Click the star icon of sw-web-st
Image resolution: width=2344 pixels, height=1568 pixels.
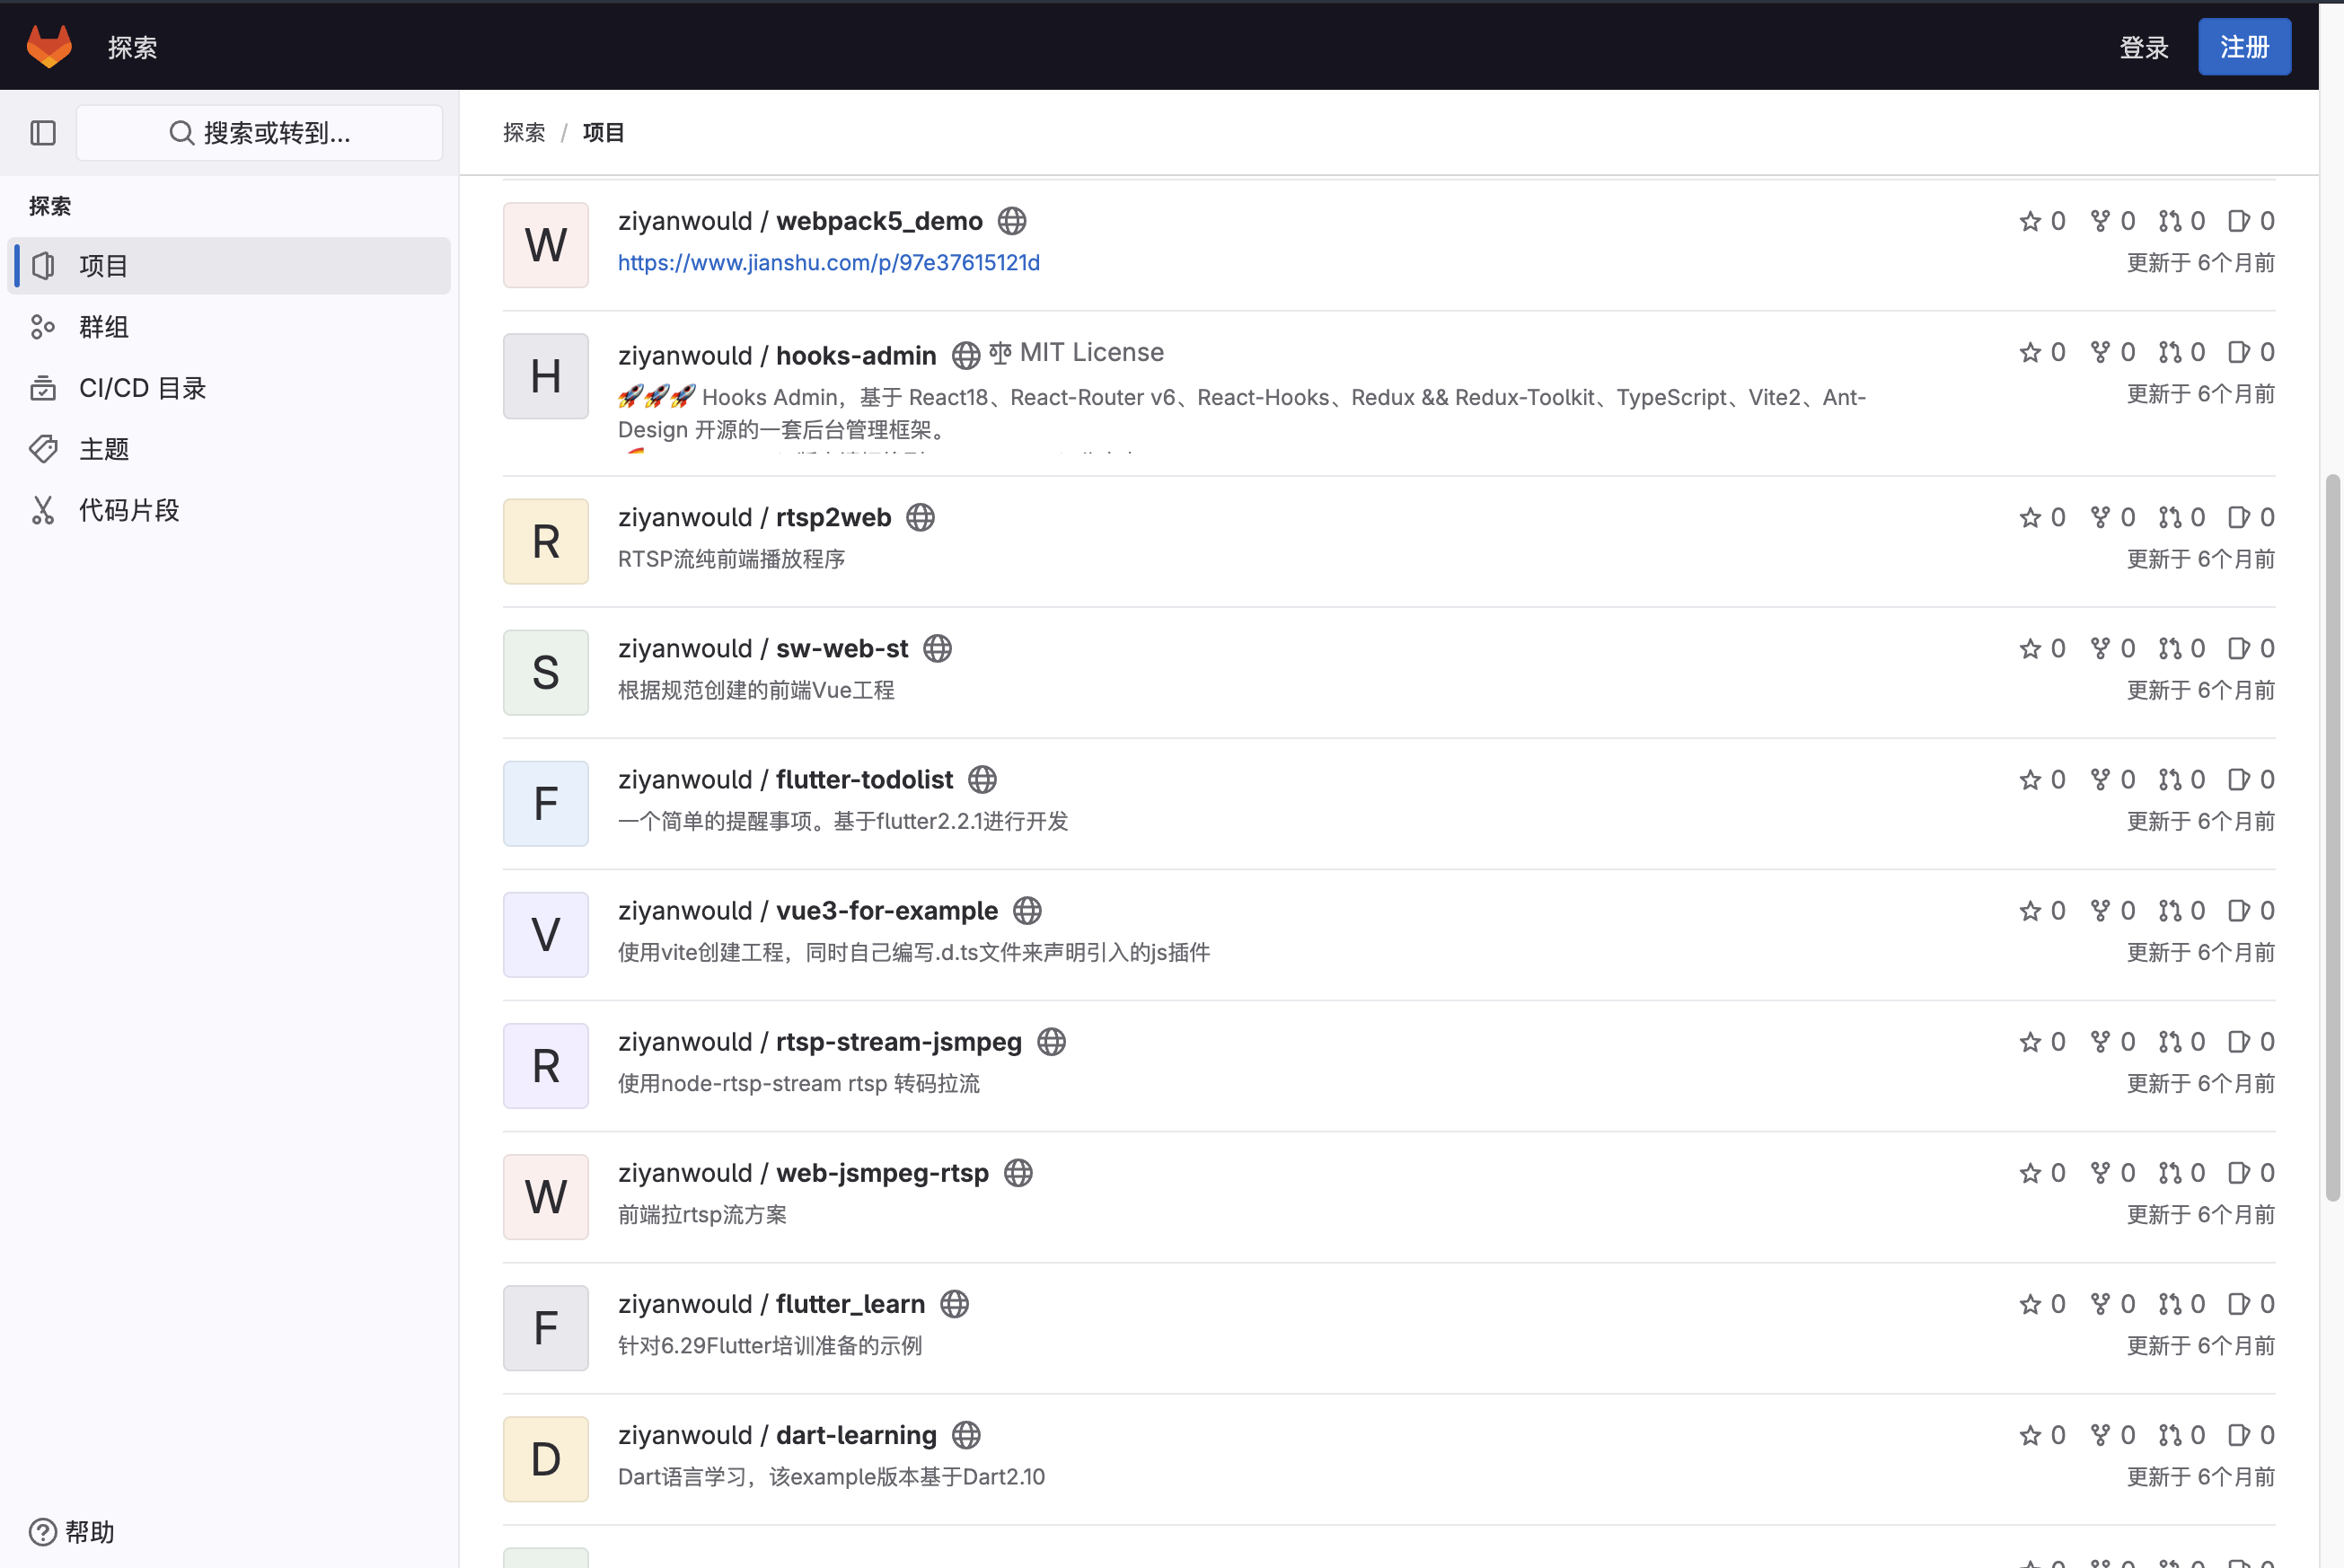(x=2030, y=648)
